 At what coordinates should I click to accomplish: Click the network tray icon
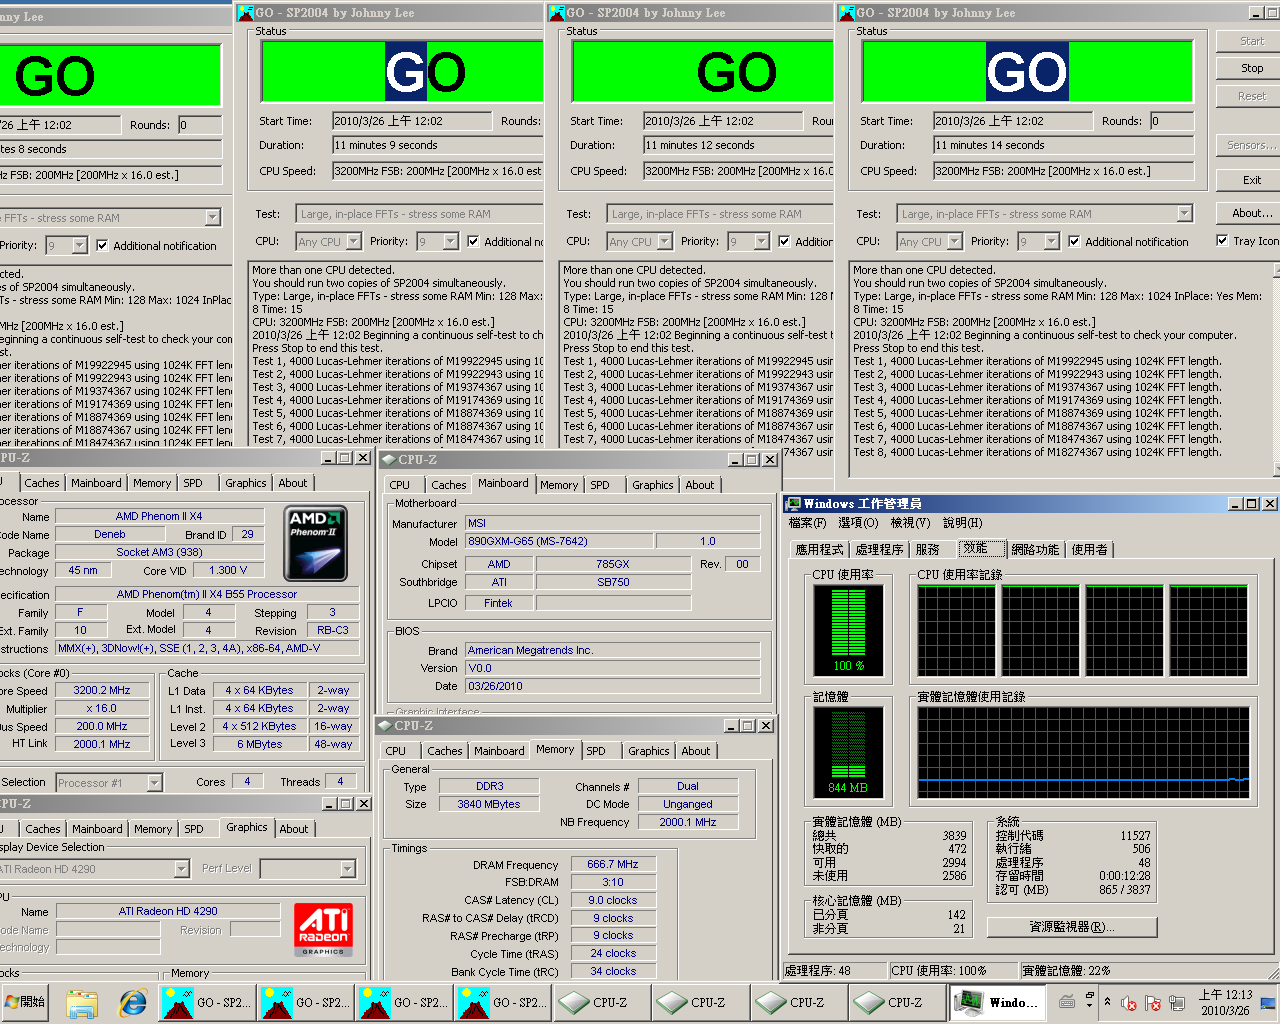[1177, 1002]
